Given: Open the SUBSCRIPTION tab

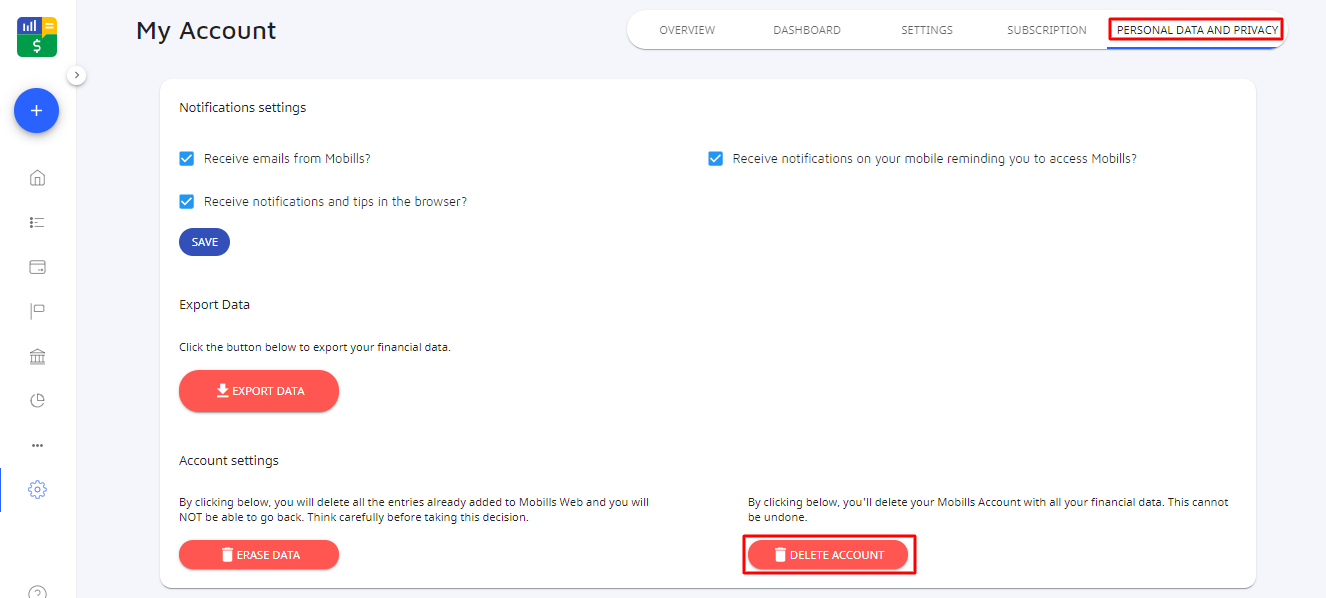Looking at the screenshot, I should click(x=1046, y=30).
